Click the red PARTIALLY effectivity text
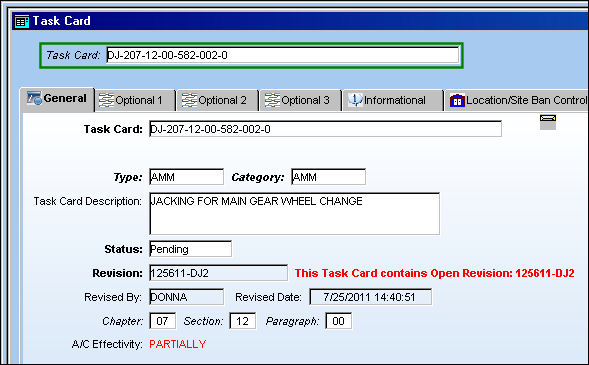The image size is (589, 365). pyautogui.click(x=178, y=344)
